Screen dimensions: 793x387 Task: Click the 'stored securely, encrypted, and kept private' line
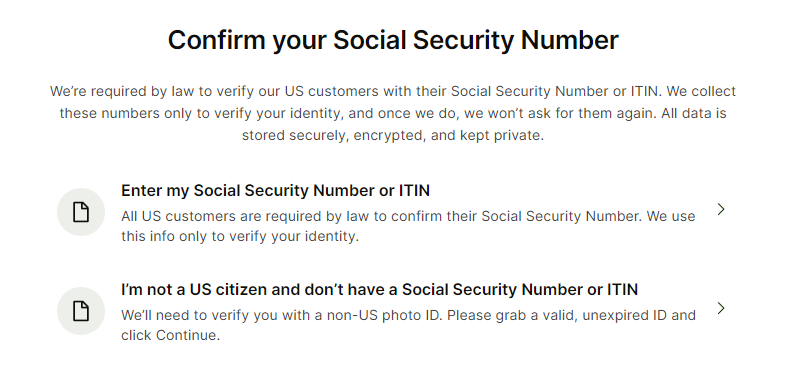(393, 136)
